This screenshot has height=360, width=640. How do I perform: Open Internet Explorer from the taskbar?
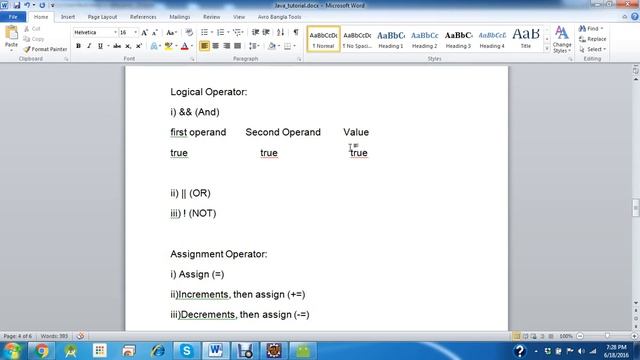158,351
